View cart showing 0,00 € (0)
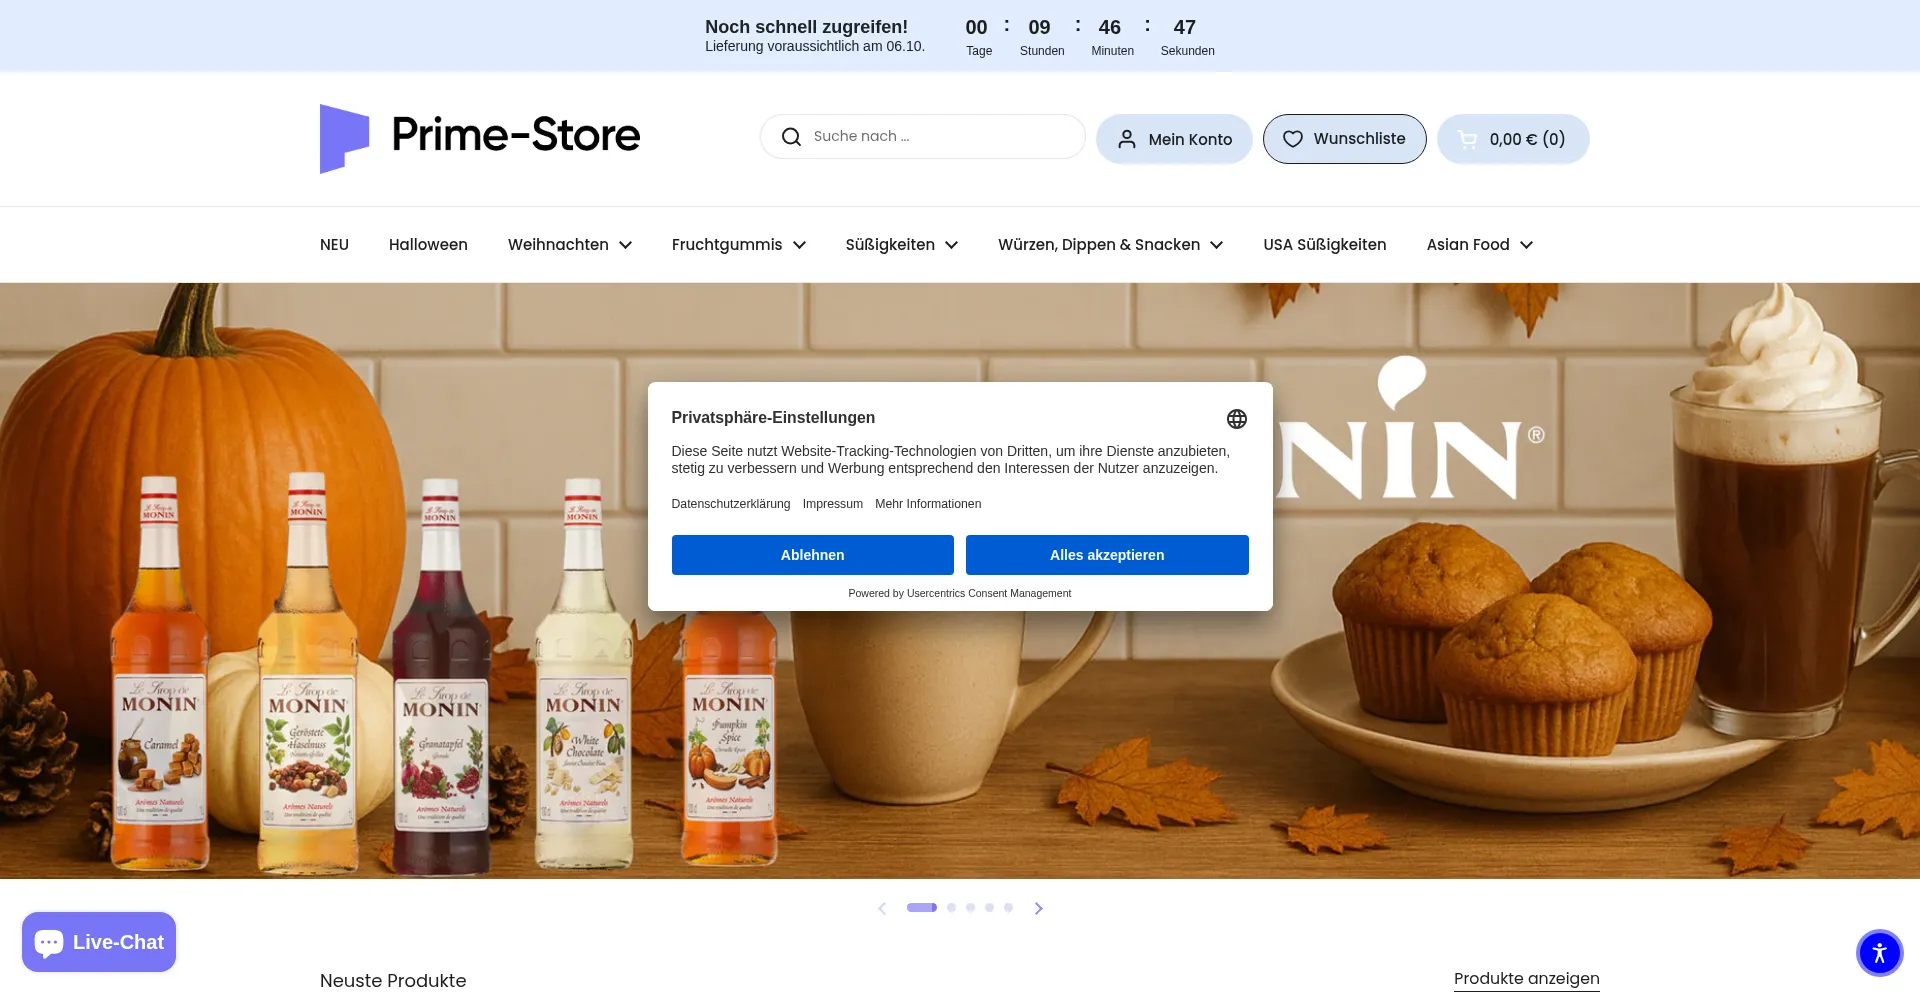This screenshot has width=1920, height=993. click(1513, 139)
